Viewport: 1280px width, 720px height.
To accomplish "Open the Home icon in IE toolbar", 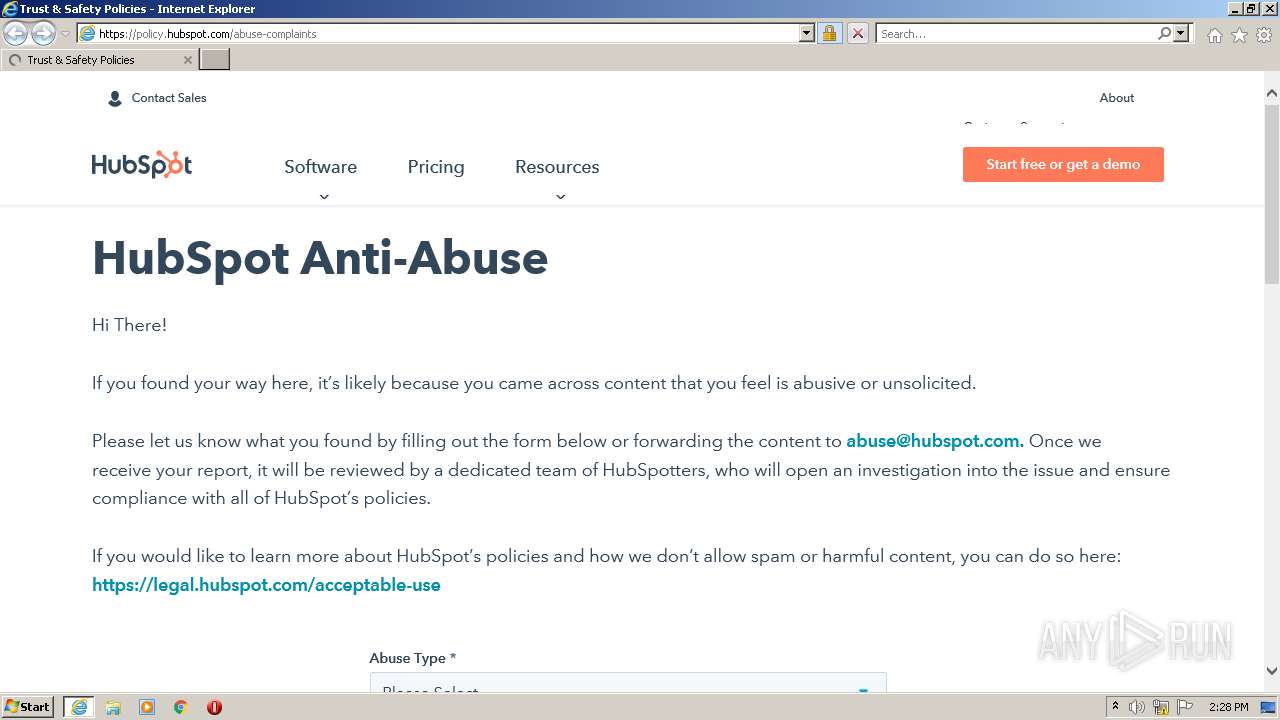I will coord(1214,35).
